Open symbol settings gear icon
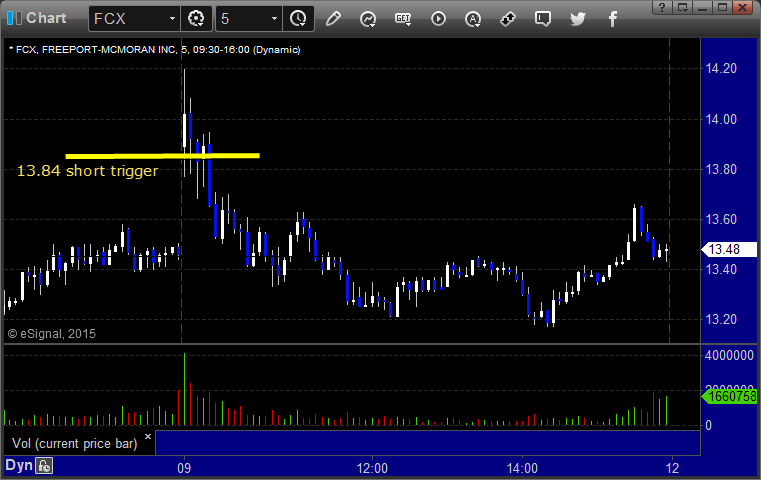 [x=196, y=19]
